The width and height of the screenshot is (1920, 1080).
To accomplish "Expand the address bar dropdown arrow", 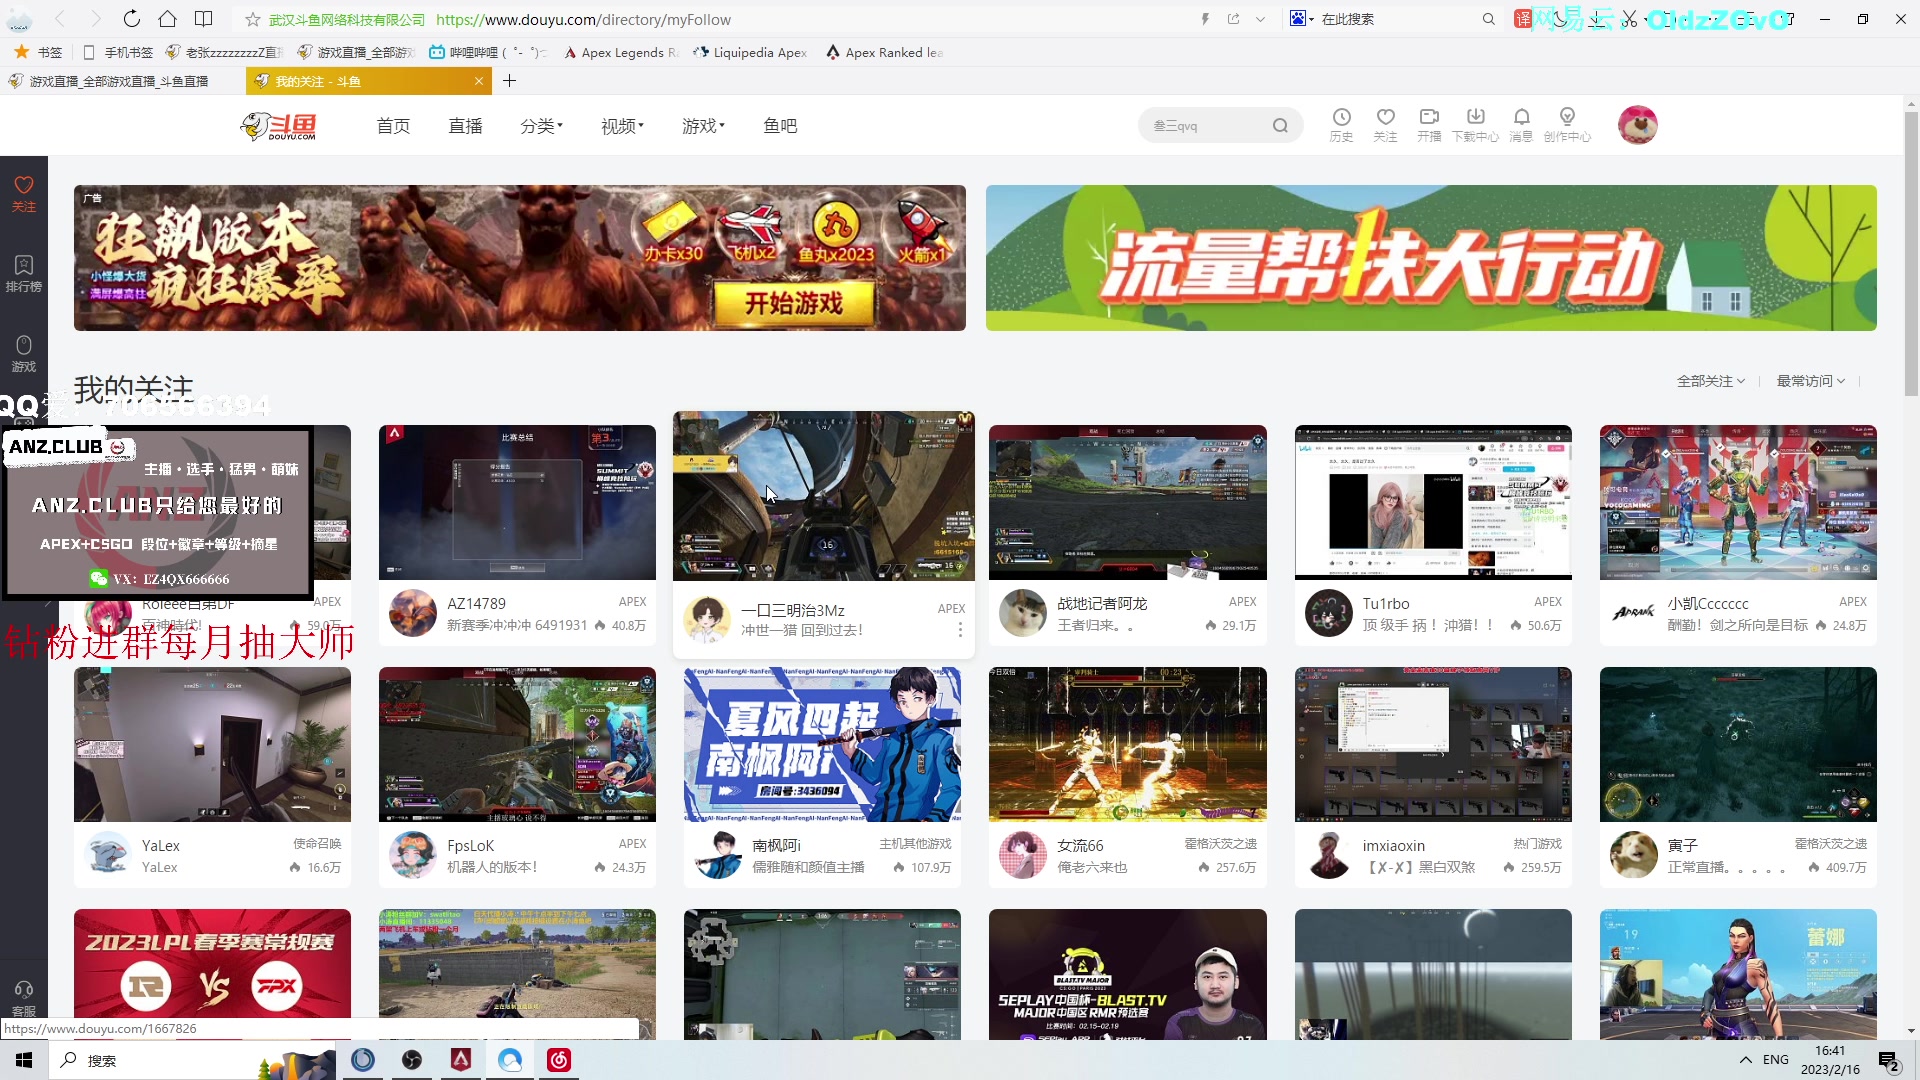I will click(1260, 19).
